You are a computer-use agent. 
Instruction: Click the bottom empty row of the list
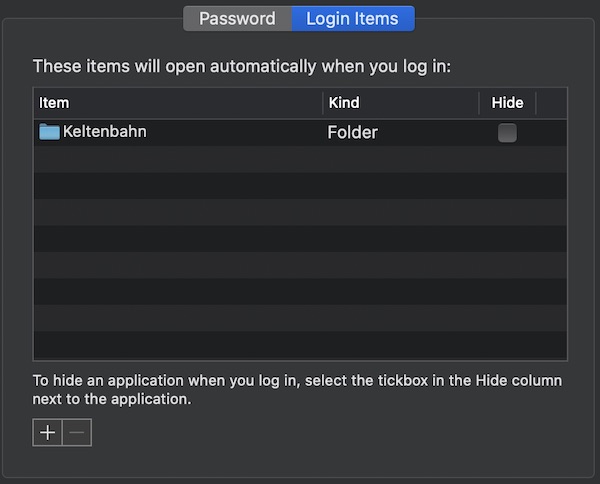click(x=300, y=345)
